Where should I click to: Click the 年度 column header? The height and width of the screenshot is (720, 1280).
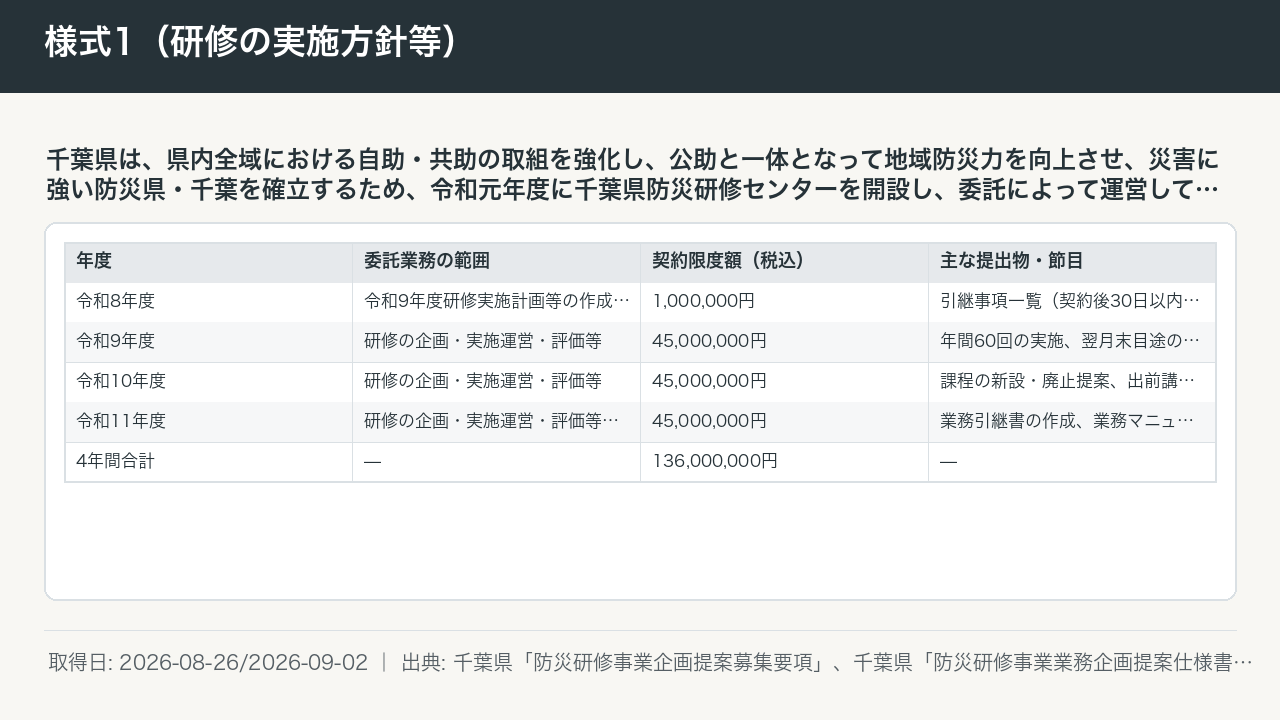coord(209,262)
